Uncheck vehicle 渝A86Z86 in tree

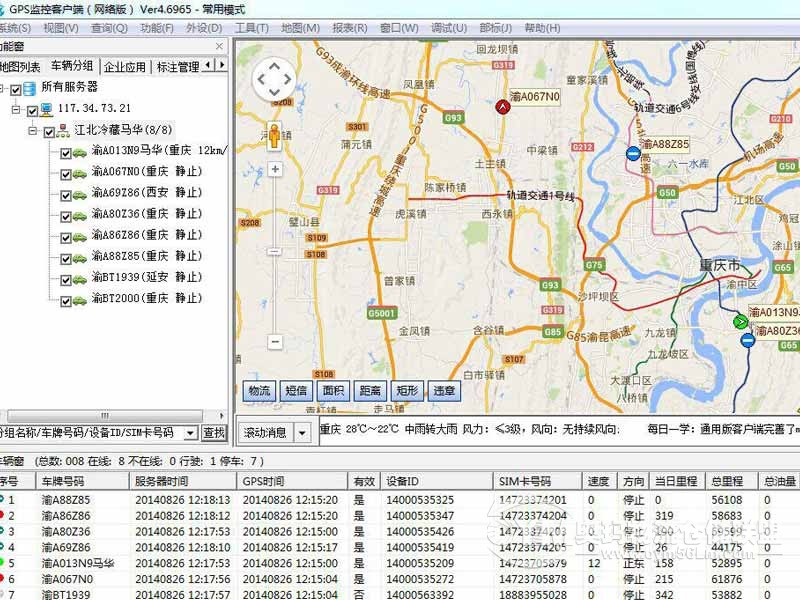tap(66, 238)
